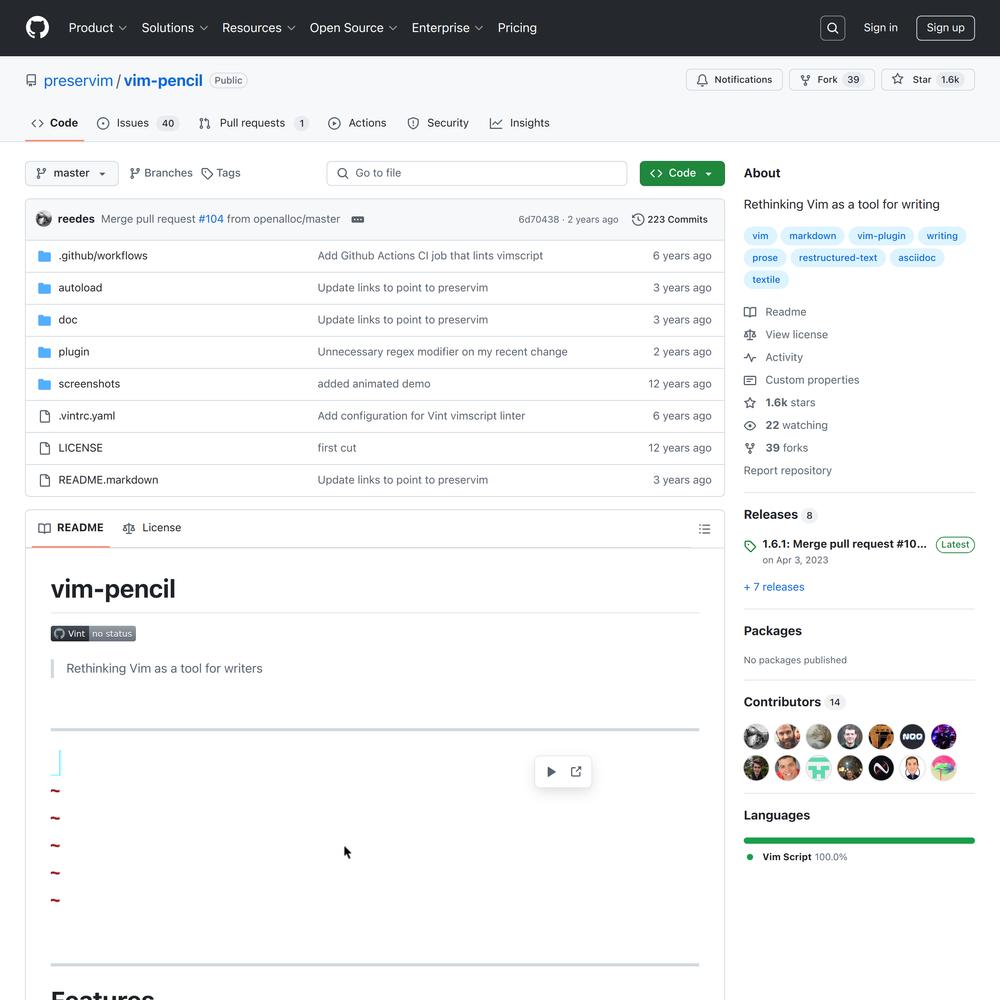Fork the repository
The image size is (1000, 1000).
(x=832, y=80)
